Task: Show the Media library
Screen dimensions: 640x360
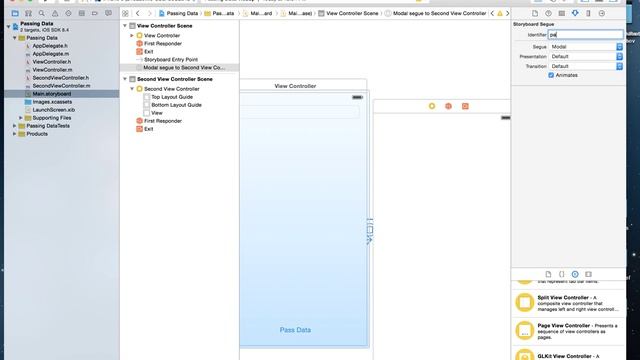Action: click(x=588, y=274)
